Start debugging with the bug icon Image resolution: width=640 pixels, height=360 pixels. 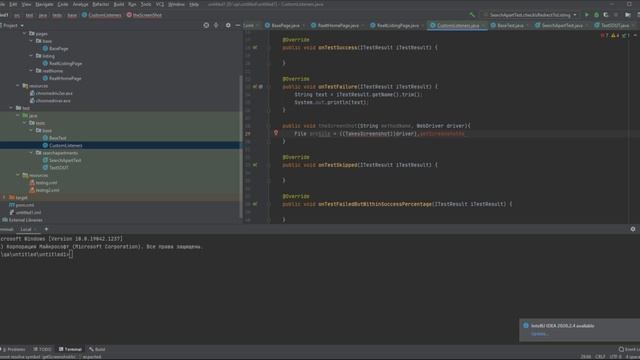coord(596,15)
